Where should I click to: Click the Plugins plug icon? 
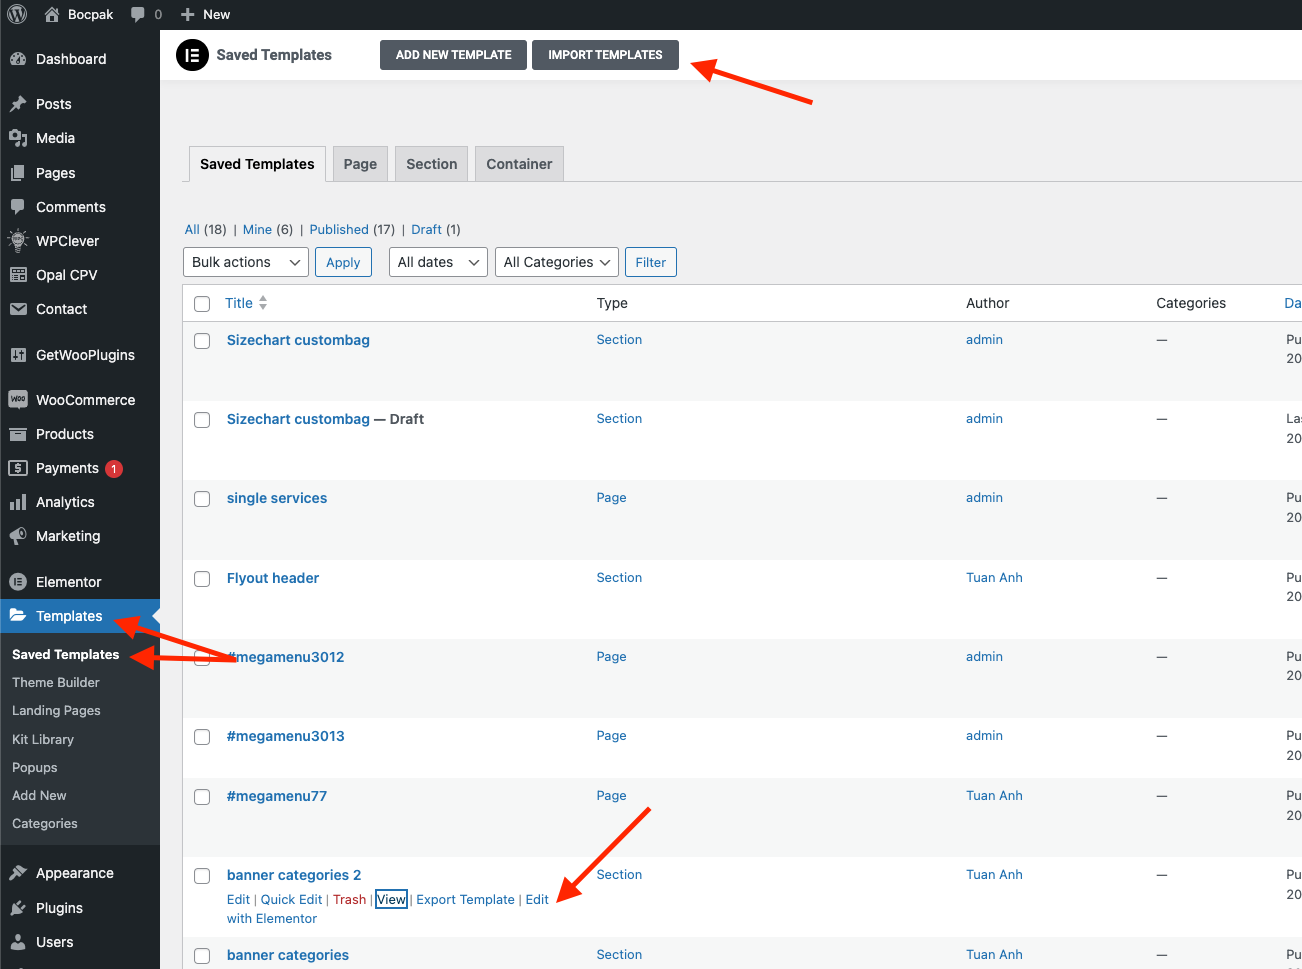pos(18,908)
